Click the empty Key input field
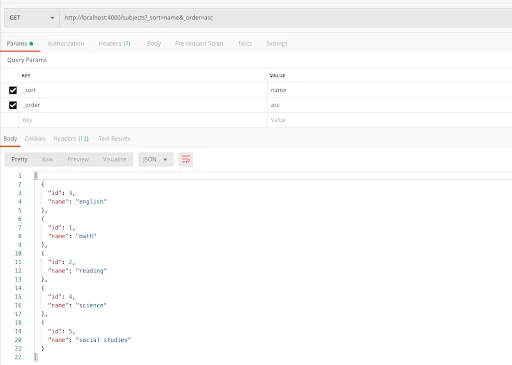The height and width of the screenshot is (365, 512). 143,120
